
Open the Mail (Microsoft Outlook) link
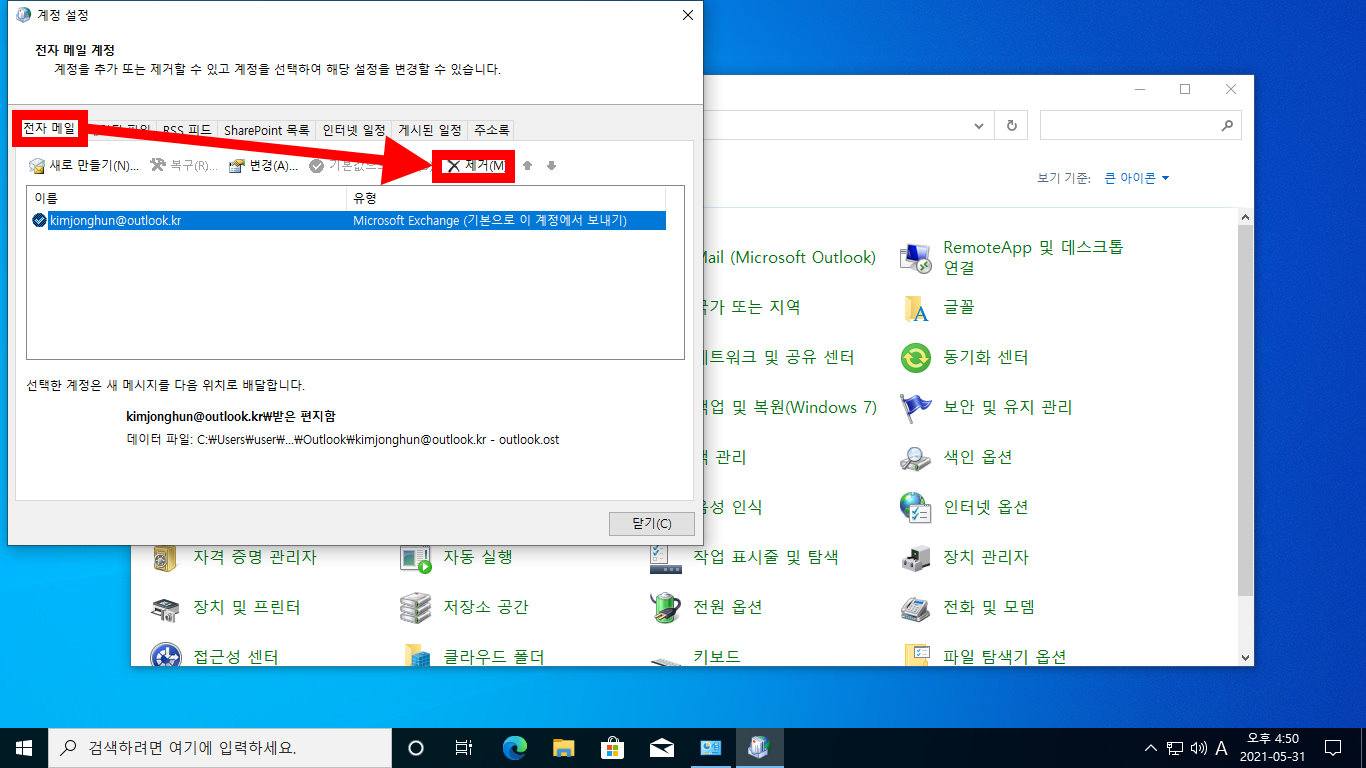(x=790, y=258)
